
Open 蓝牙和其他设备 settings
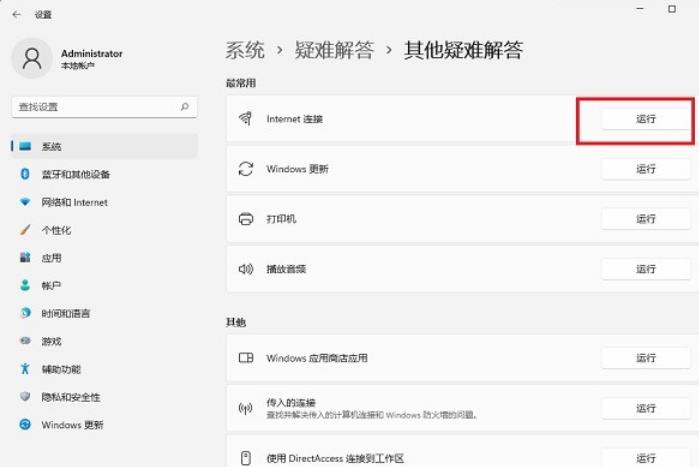click(104, 174)
